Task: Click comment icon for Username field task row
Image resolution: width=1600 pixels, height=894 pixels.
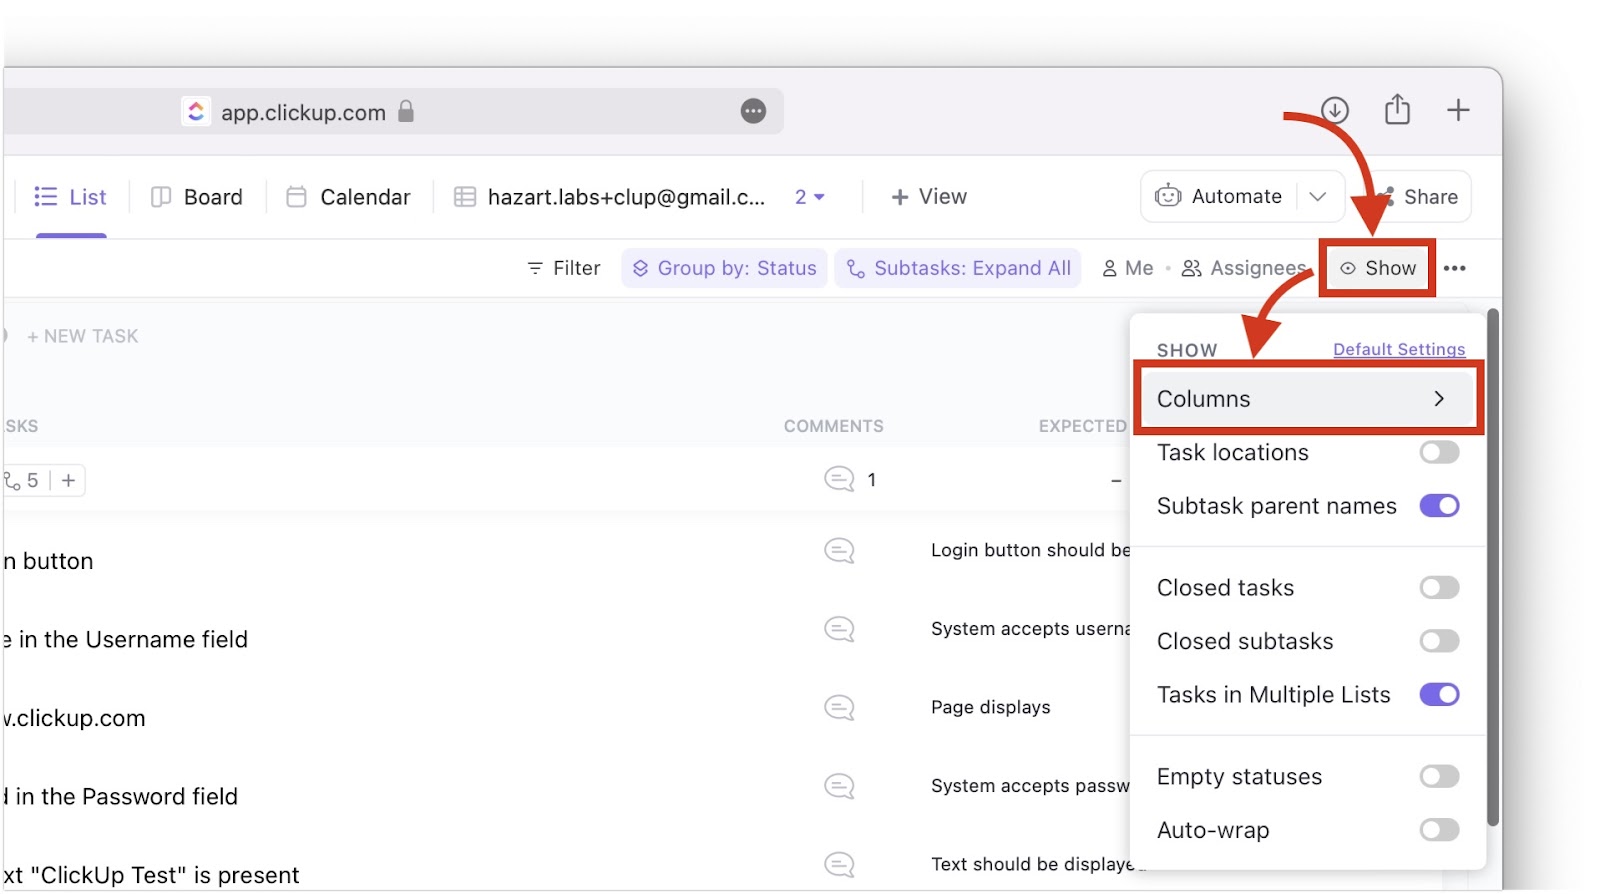Action: (839, 629)
